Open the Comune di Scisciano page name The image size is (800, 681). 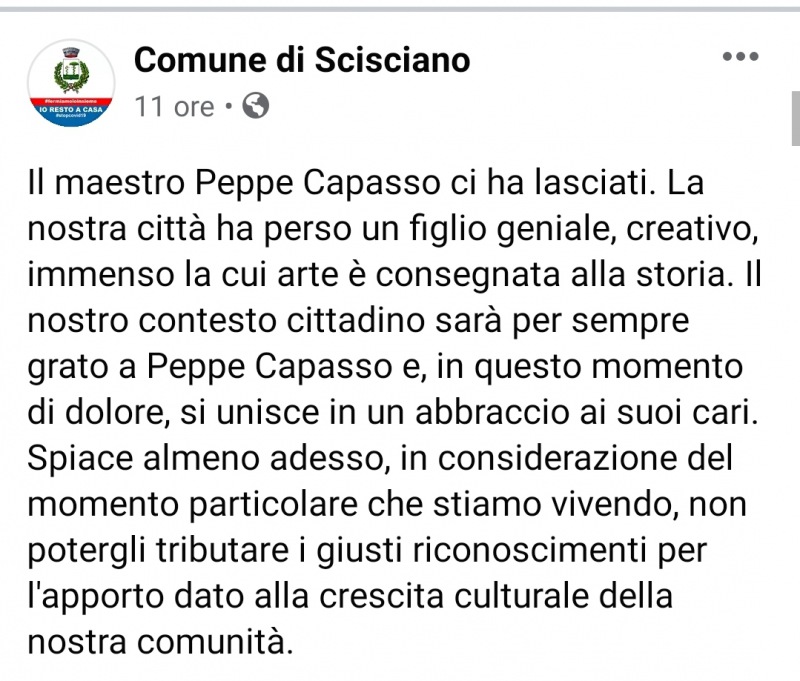click(301, 60)
